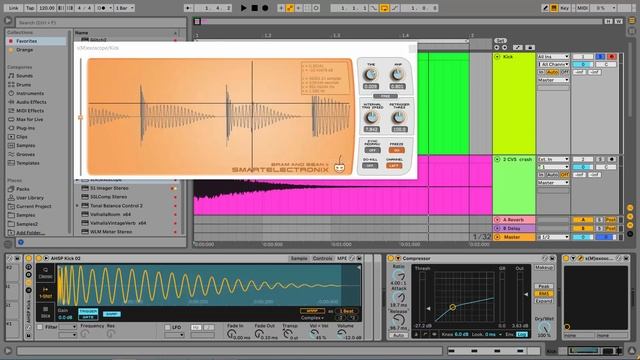This screenshot has width=640, height=360.
Task: Toggle the Link button
Action: [x=14, y=8]
